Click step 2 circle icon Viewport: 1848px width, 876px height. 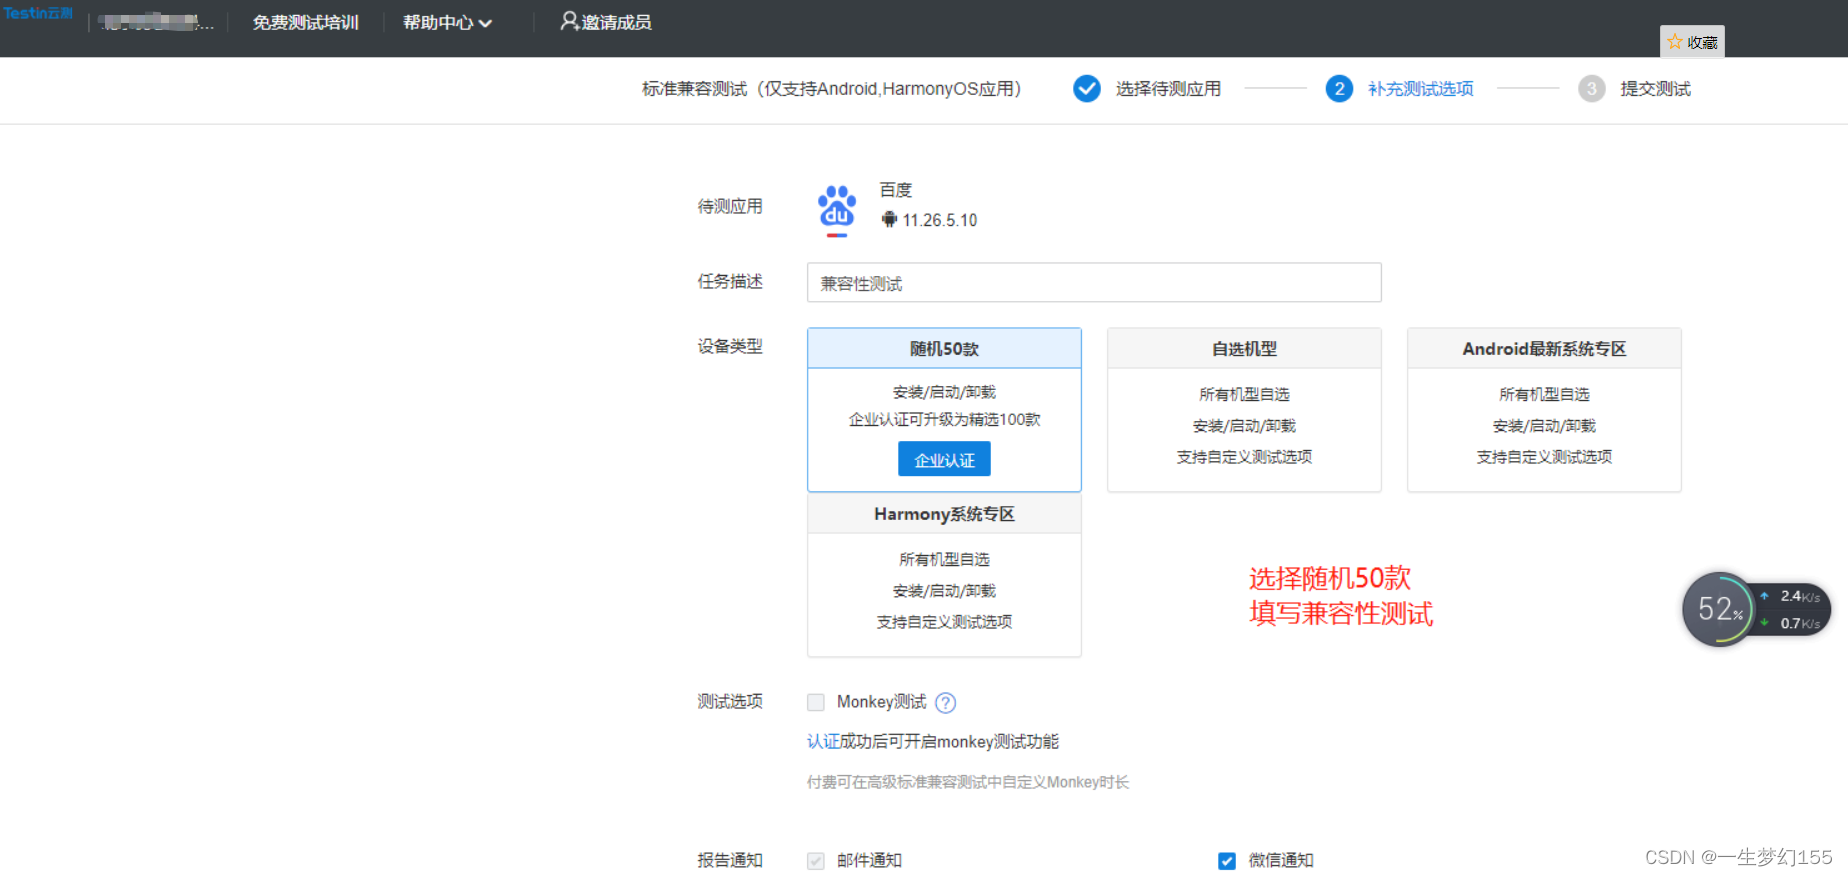1339,89
